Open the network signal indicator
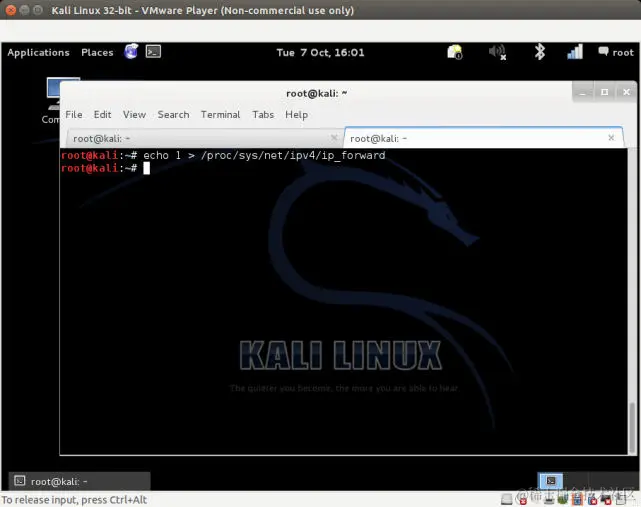Viewport: 641px width, 507px height. point(575,52)
